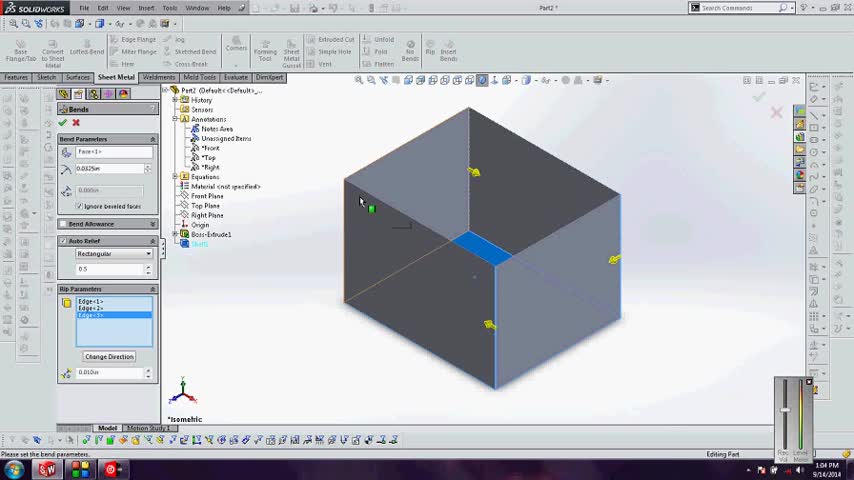Collapse the Auto Relief section
The height and width of the screenshot is (480, 854).
click(x=152, y=241)
